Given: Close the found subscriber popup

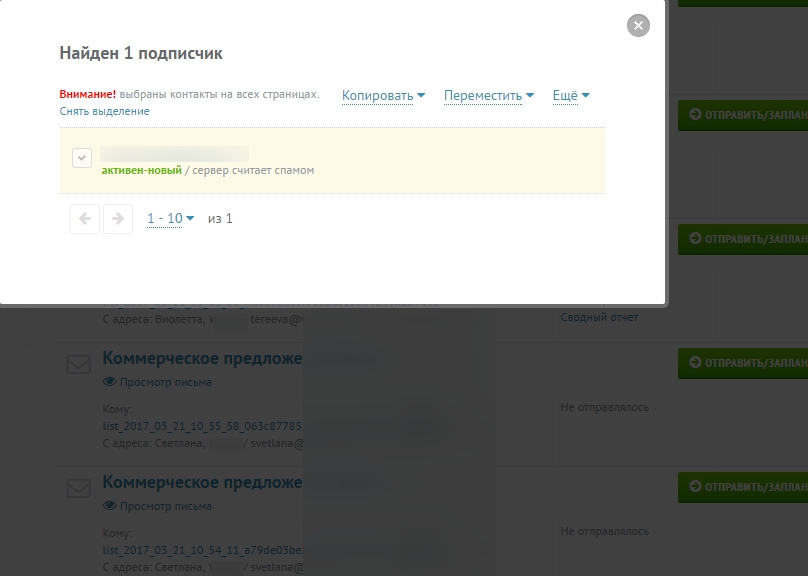Looking at the screenshot, I should tap(638, 26).
